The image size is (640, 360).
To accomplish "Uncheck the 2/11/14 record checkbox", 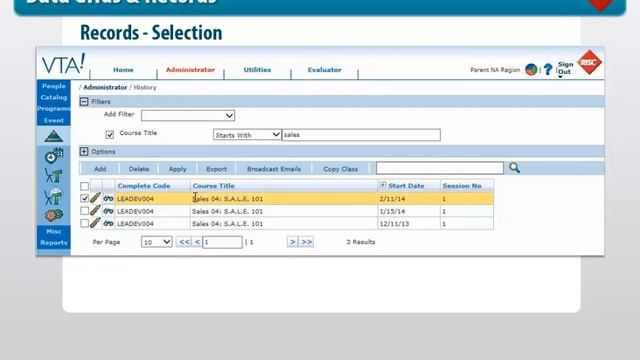I will (x=84, y=198).
